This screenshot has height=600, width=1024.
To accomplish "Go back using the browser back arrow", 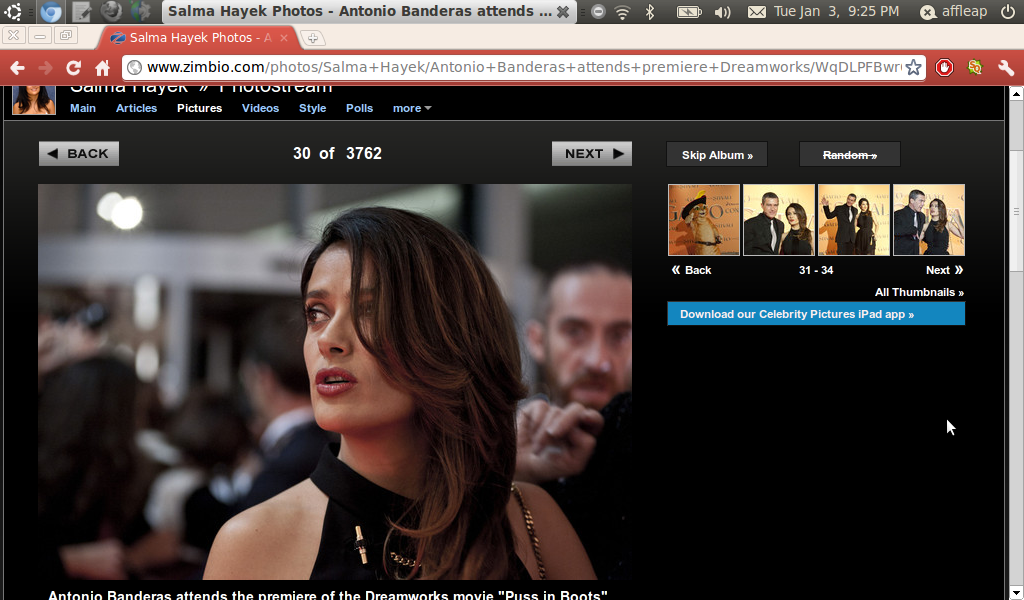I will coord(18,67).
